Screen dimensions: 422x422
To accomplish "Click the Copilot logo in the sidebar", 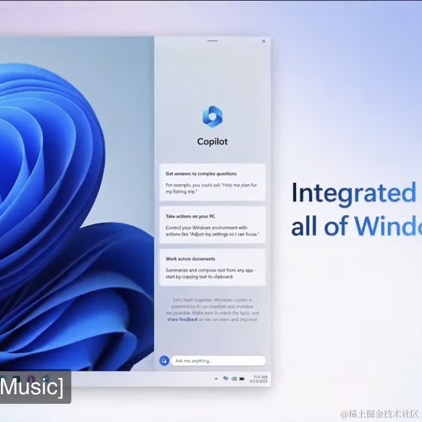I will point(212,117).
